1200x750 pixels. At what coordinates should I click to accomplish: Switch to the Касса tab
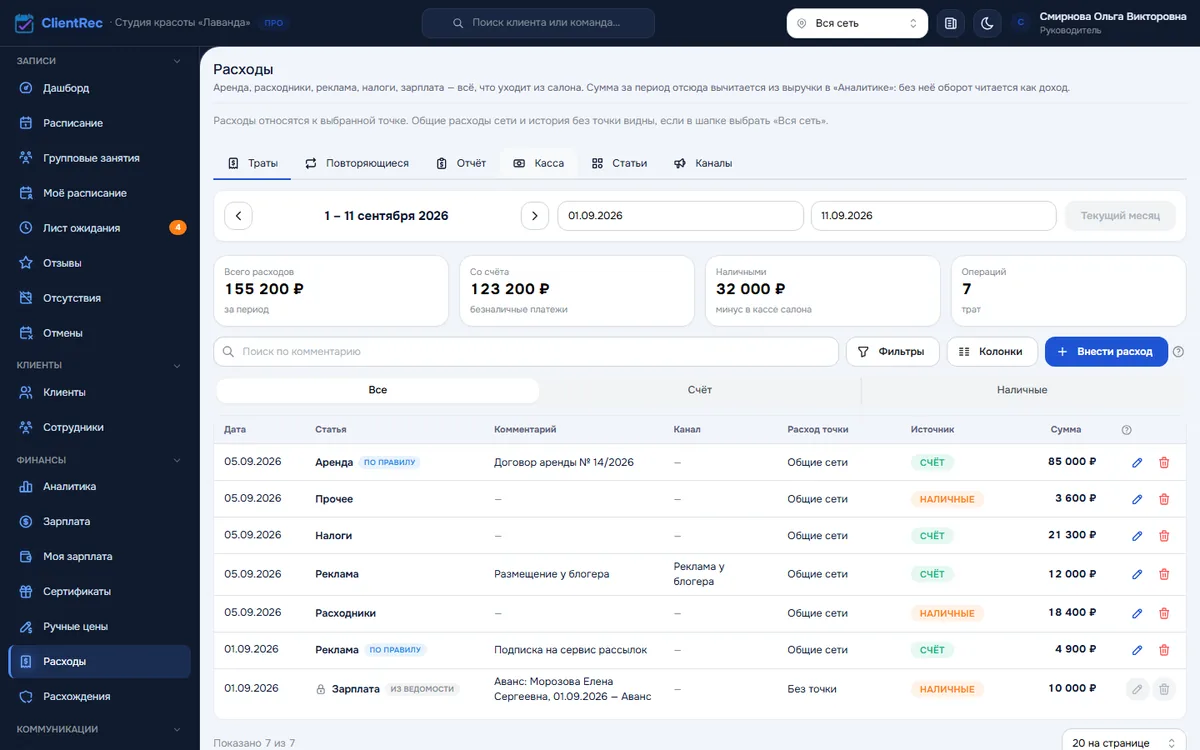539,163
